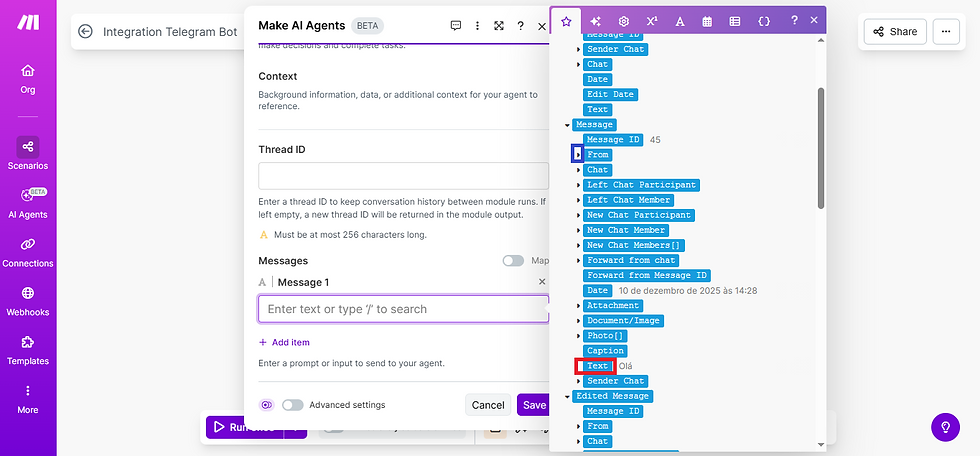The height and width of the screenshot is (456, 980).
Task: Open the lightbulb help button
Action: pyautogui.click(x=946, y=427)
